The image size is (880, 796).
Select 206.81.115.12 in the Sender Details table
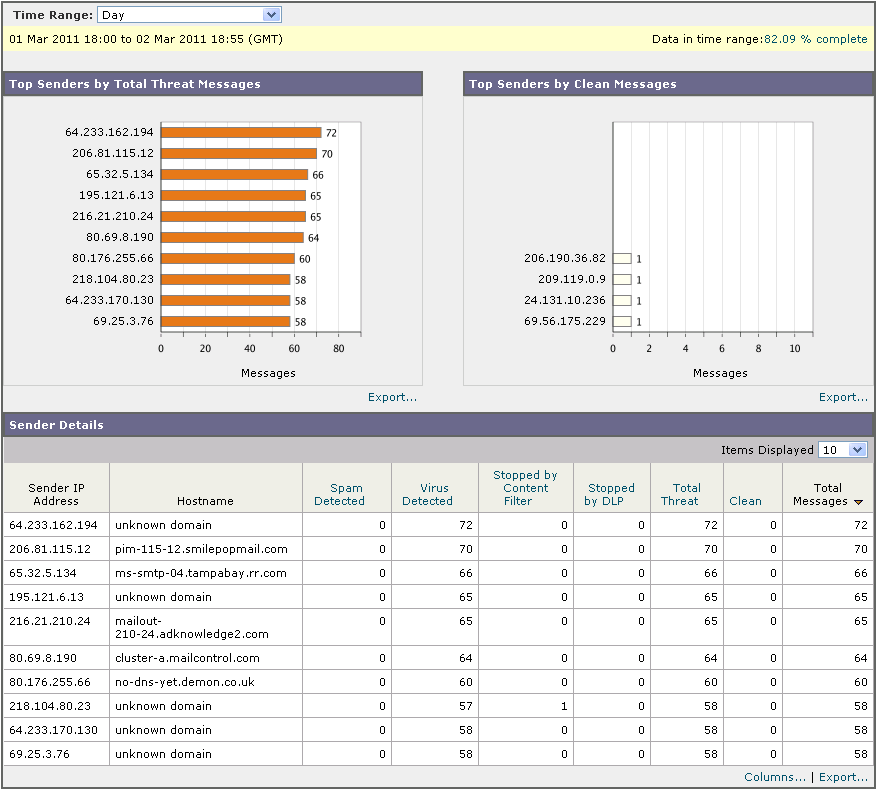point(50,550)
